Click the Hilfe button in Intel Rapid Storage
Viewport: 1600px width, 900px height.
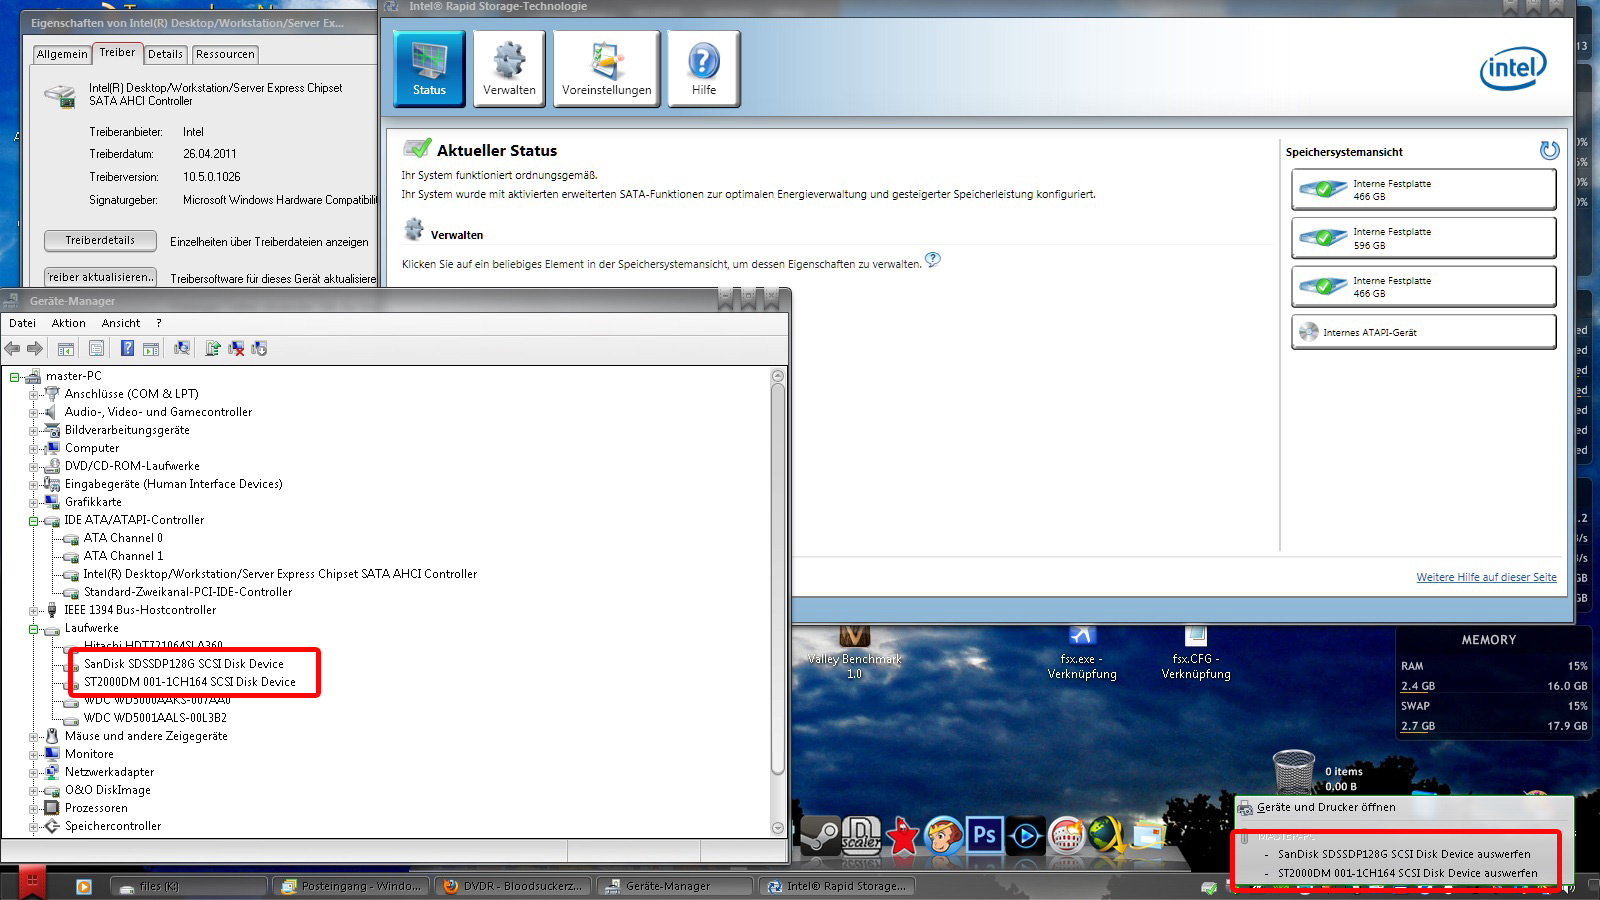(x=704, y=68)
